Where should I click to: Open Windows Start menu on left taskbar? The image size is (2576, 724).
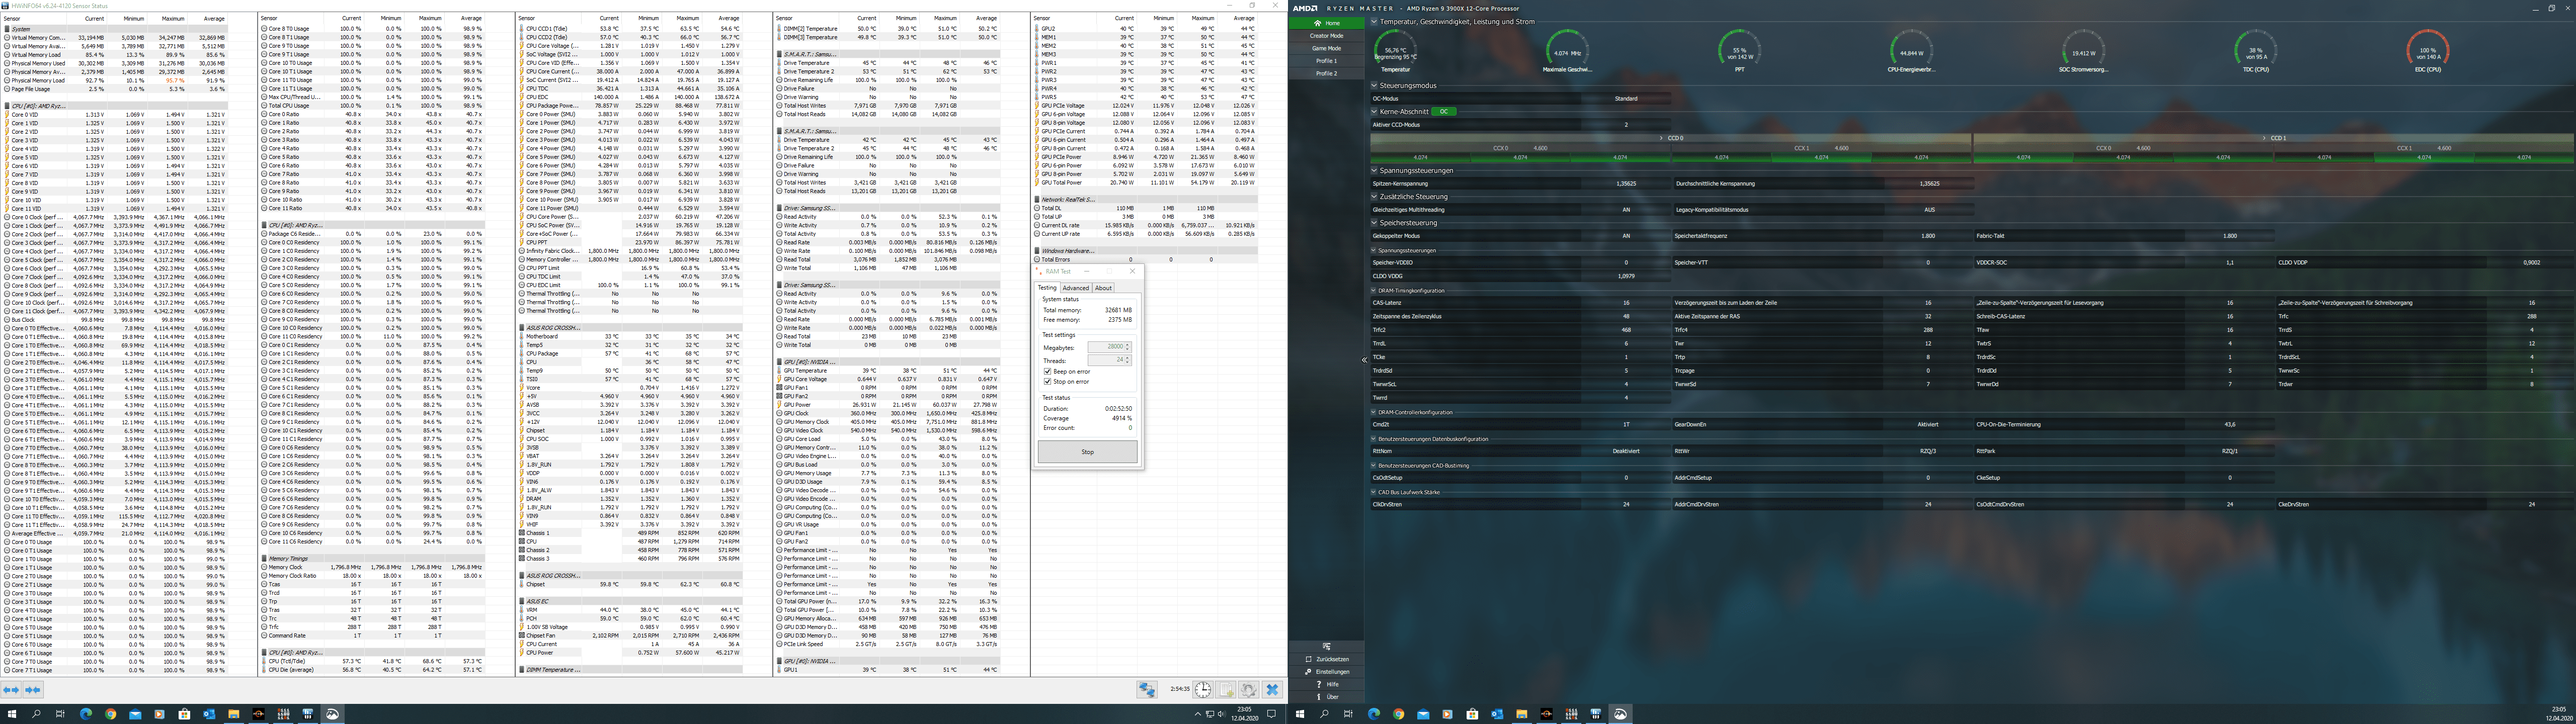point(12,714)
